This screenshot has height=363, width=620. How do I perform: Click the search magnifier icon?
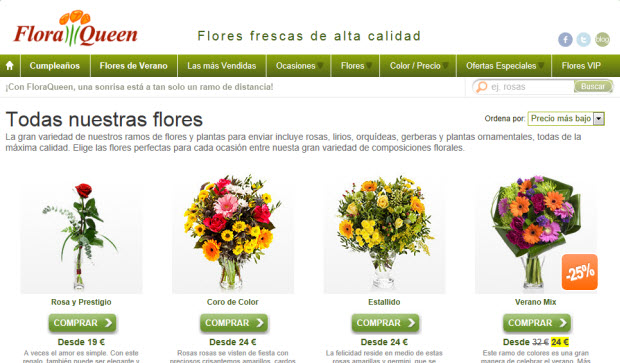[x=482, y=87]
